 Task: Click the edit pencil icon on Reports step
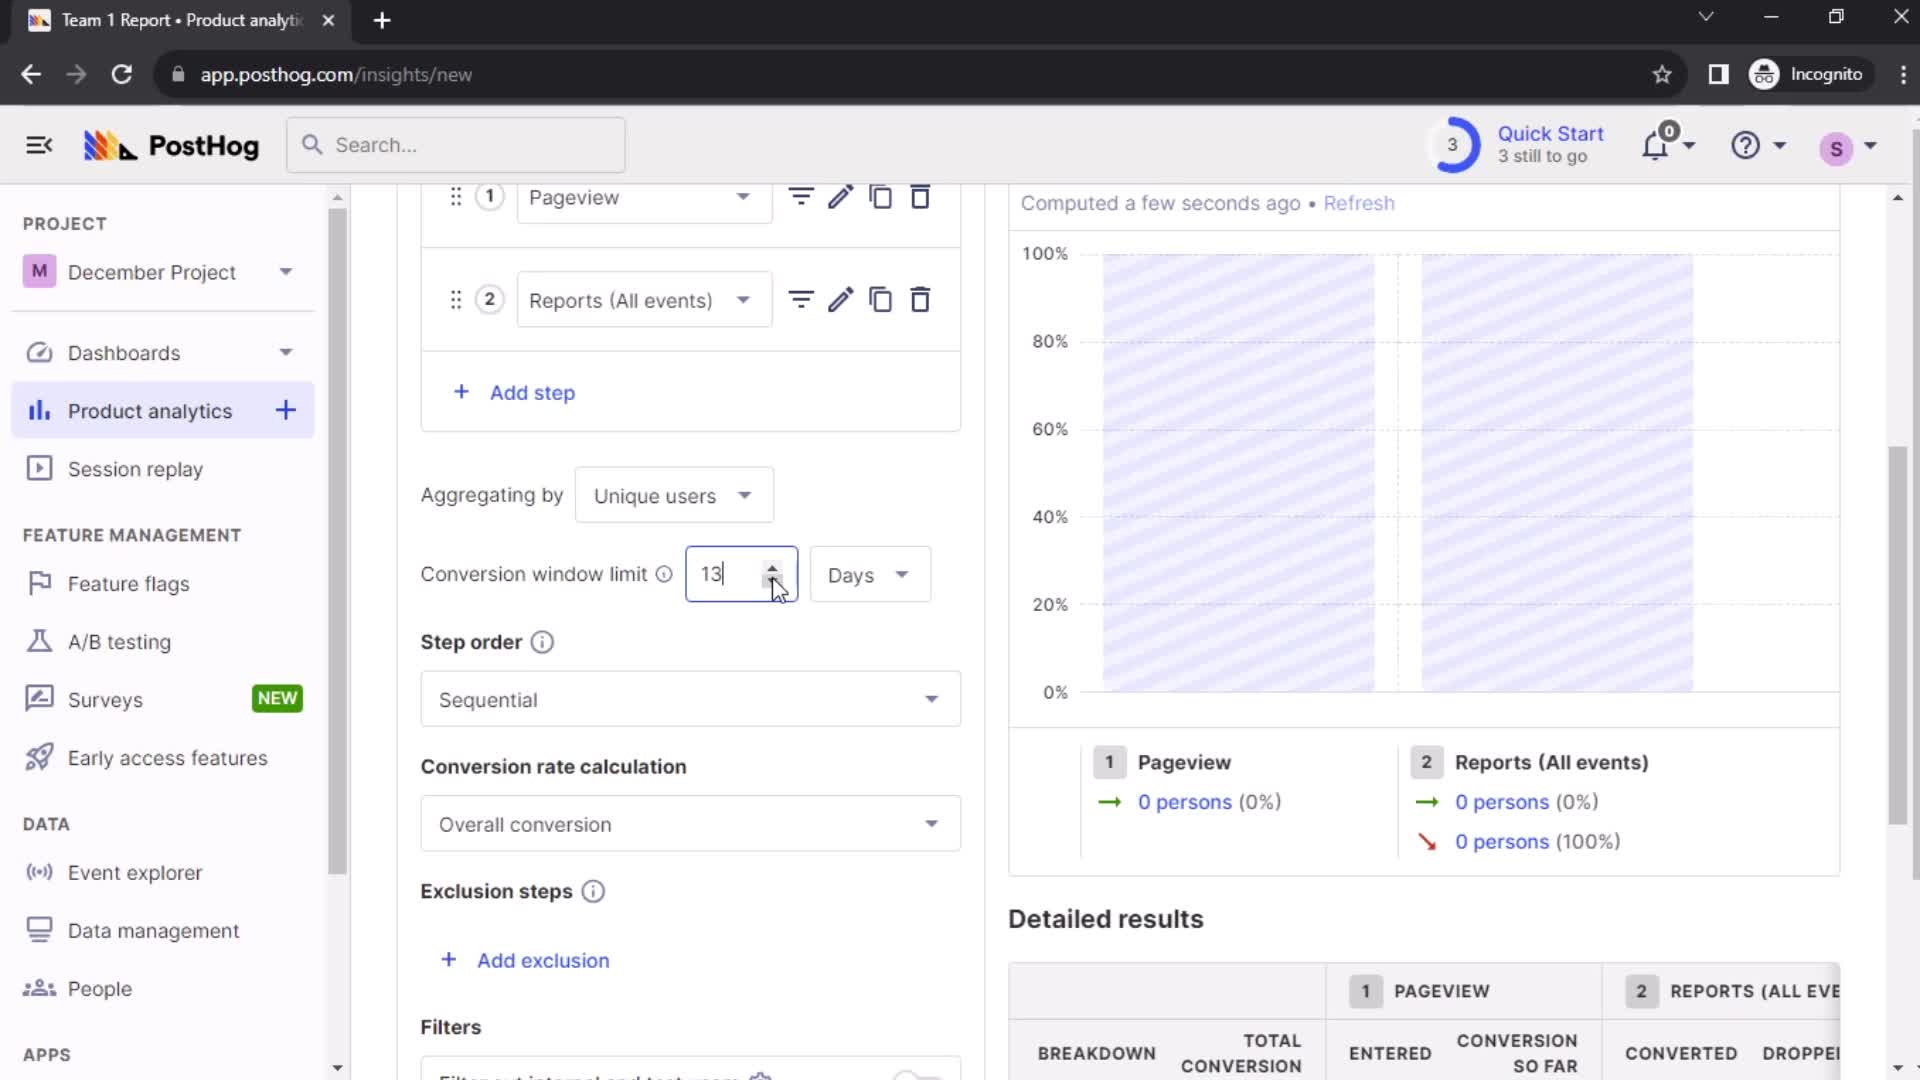(841, 301)
